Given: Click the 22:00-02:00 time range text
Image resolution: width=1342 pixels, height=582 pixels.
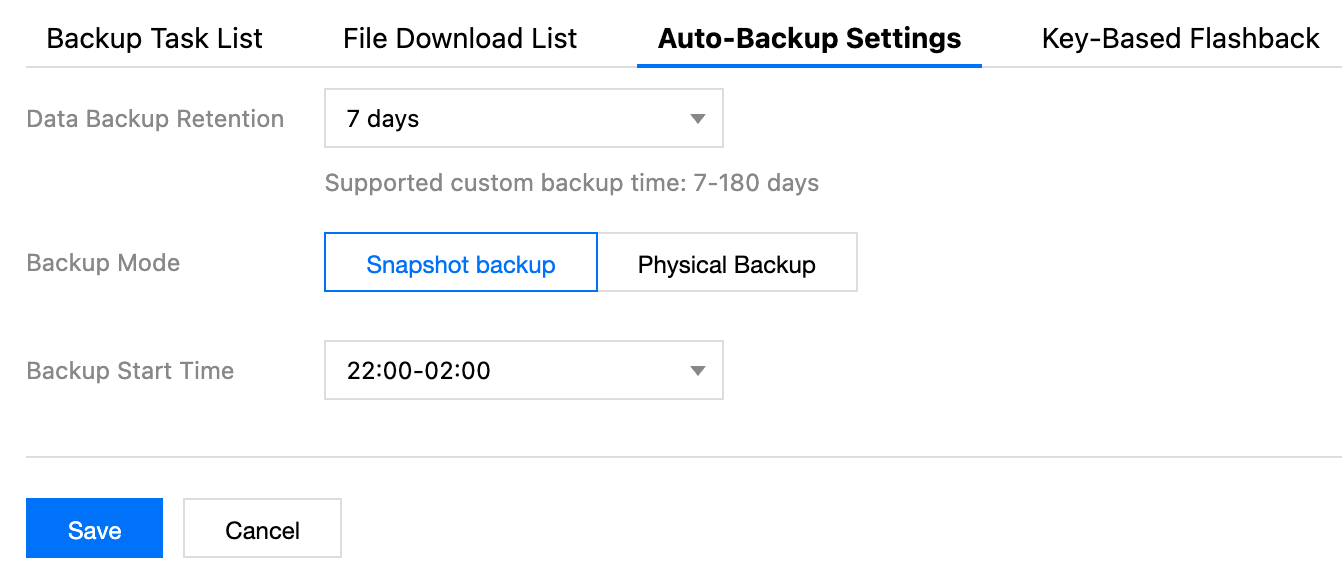Looking at the screenshot, I should click(418, 371).
